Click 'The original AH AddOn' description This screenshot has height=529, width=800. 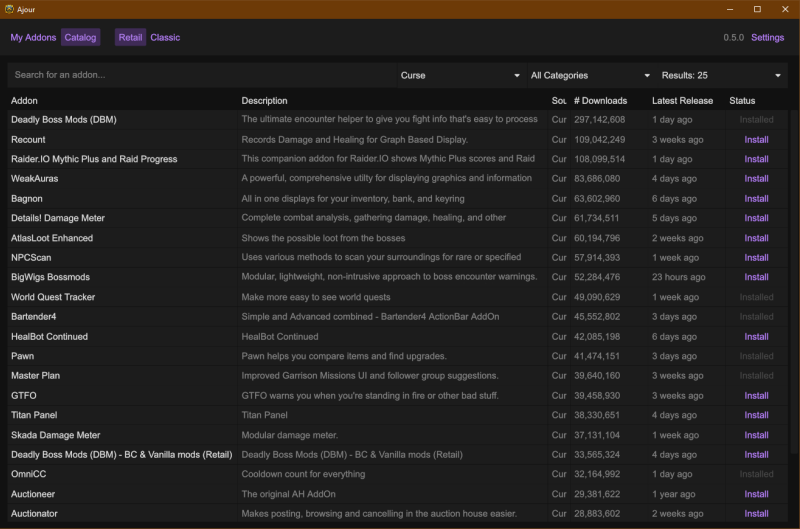288,494
